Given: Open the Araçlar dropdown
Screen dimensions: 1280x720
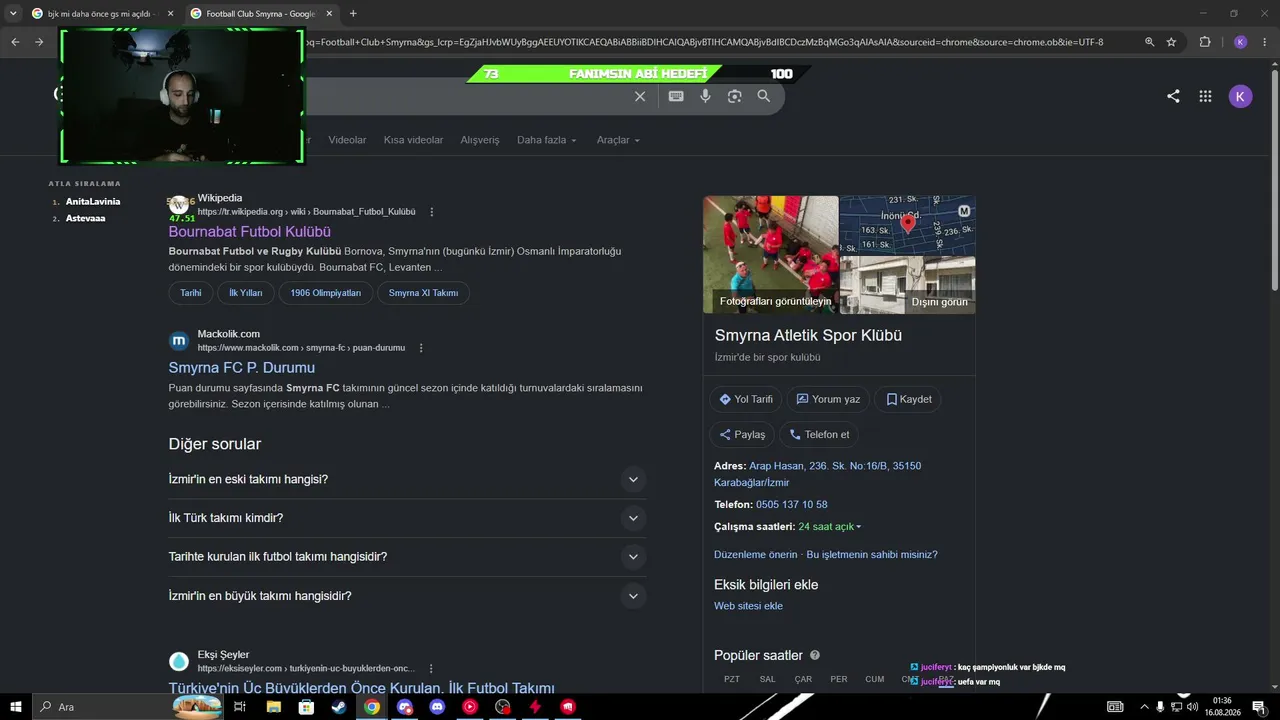Looking at the screenshot, I should click(618, 140).
